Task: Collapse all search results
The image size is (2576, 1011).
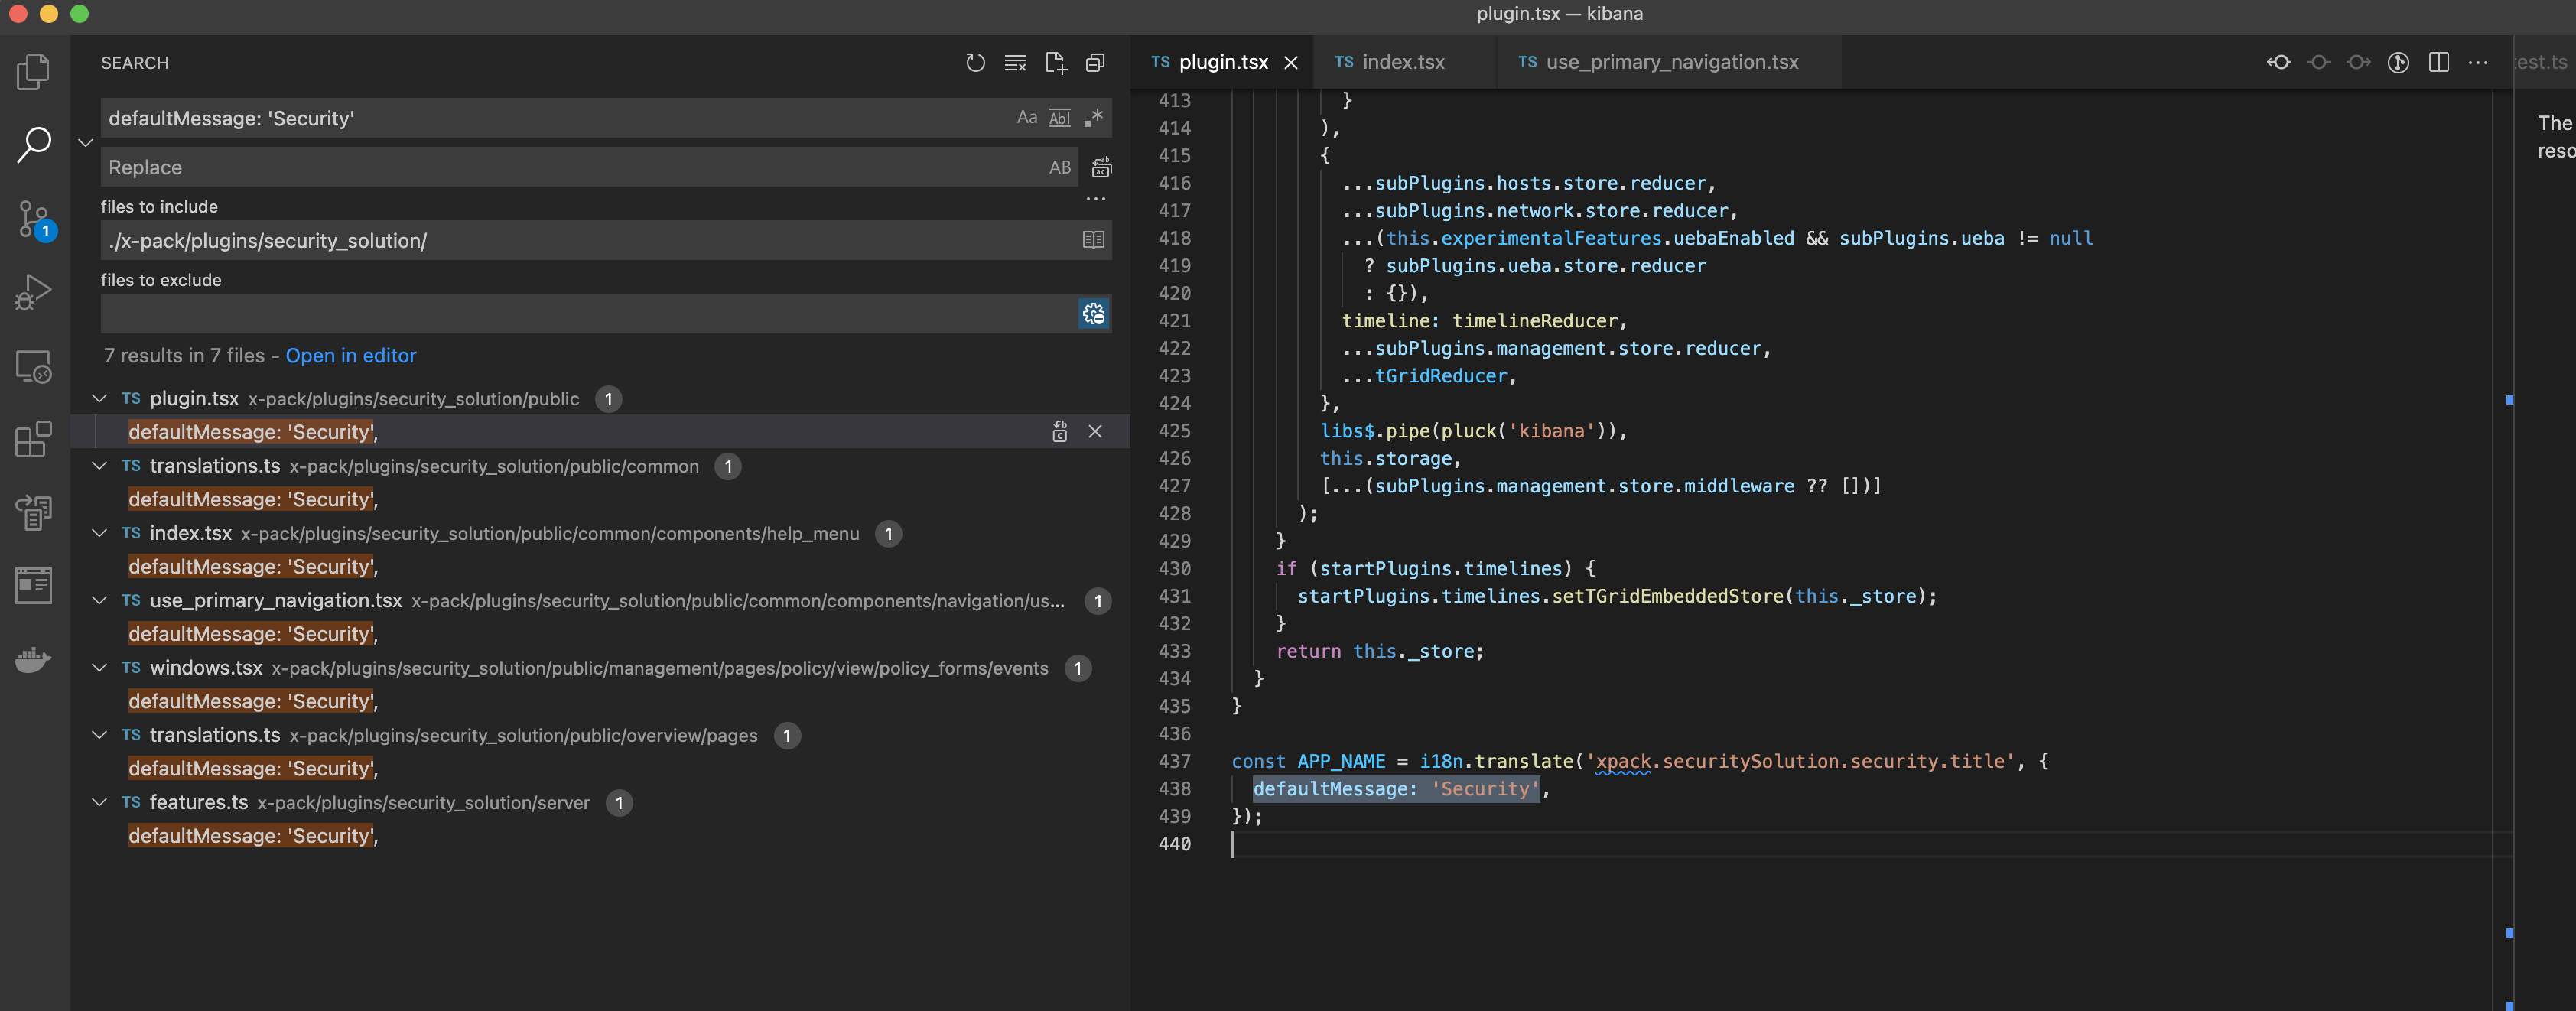Action: [1095, 63]
